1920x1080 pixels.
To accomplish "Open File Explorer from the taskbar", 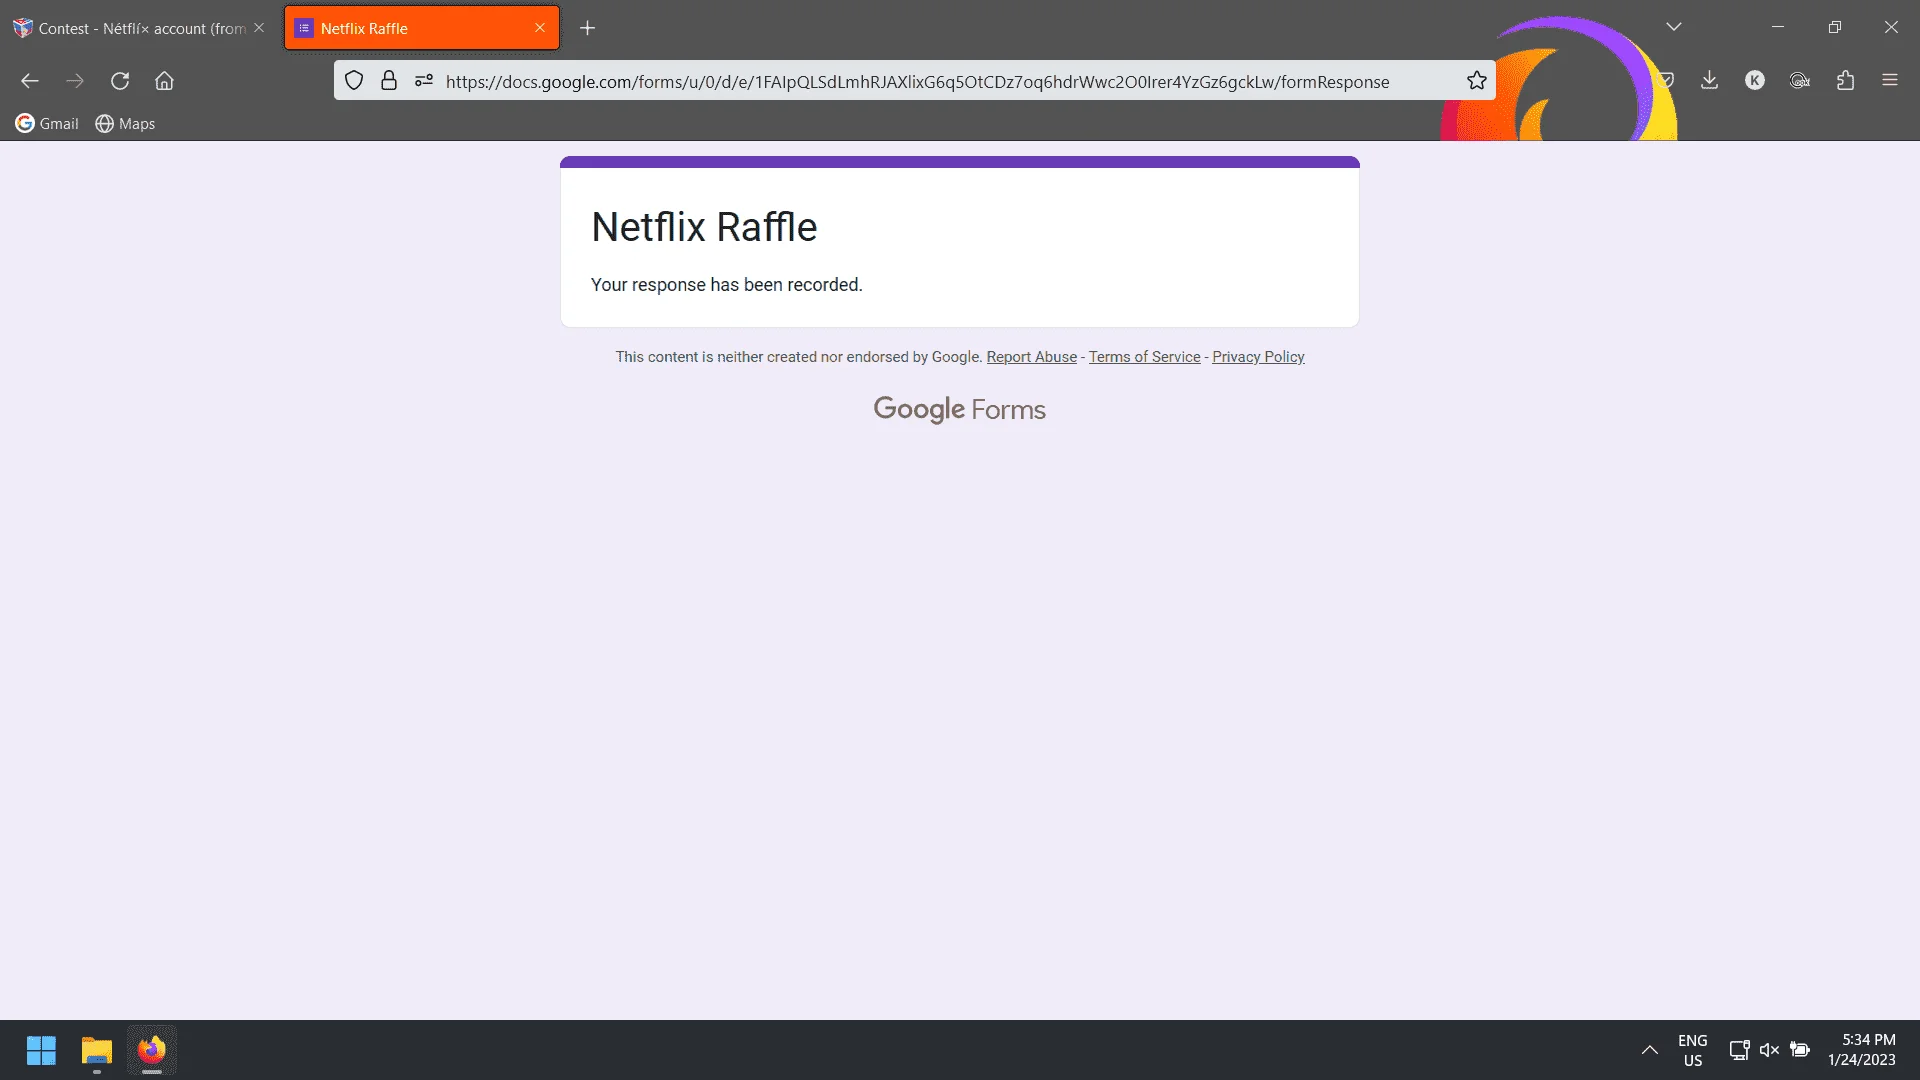I will pos(97,1050).
